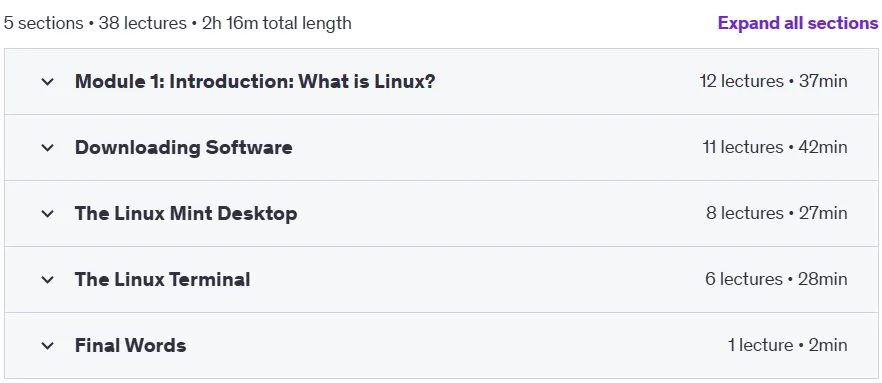
Task: Select the 8 lectures • 27min label
Action: [777, 213]
